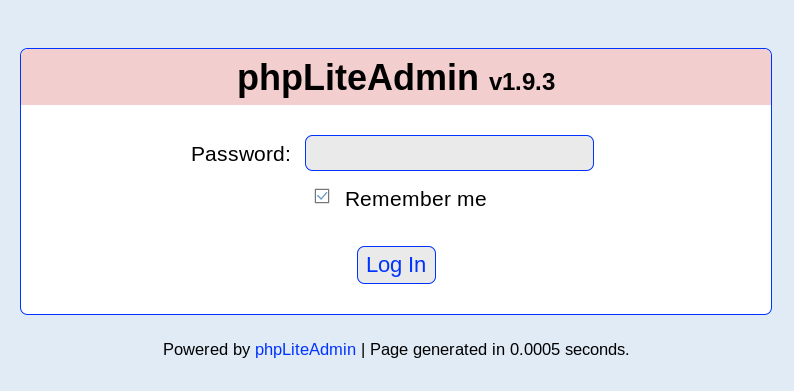
Task: Select the blue-bordered Log In button
Action: click(396, 265)
